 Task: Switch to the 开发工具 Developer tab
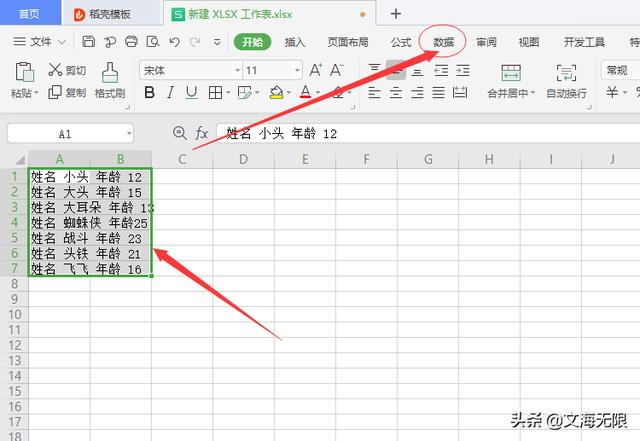(584, 42)
